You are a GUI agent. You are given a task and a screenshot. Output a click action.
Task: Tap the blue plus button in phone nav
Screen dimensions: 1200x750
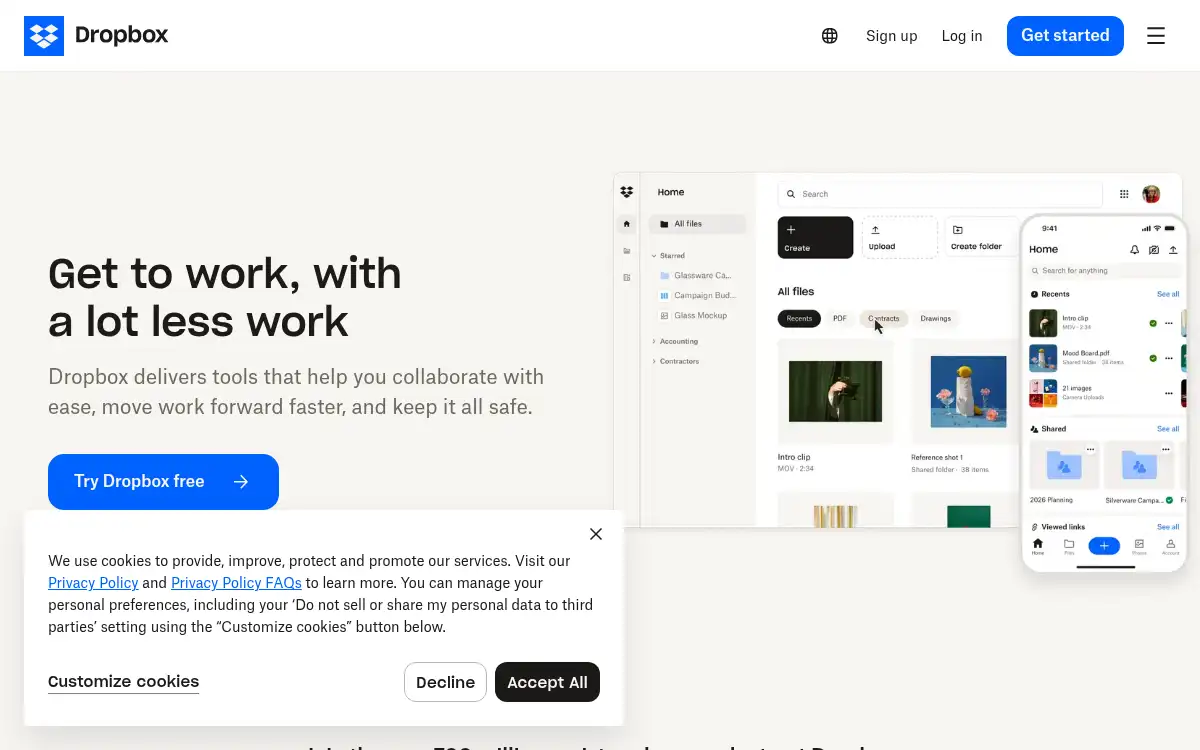coord(1104,545)
